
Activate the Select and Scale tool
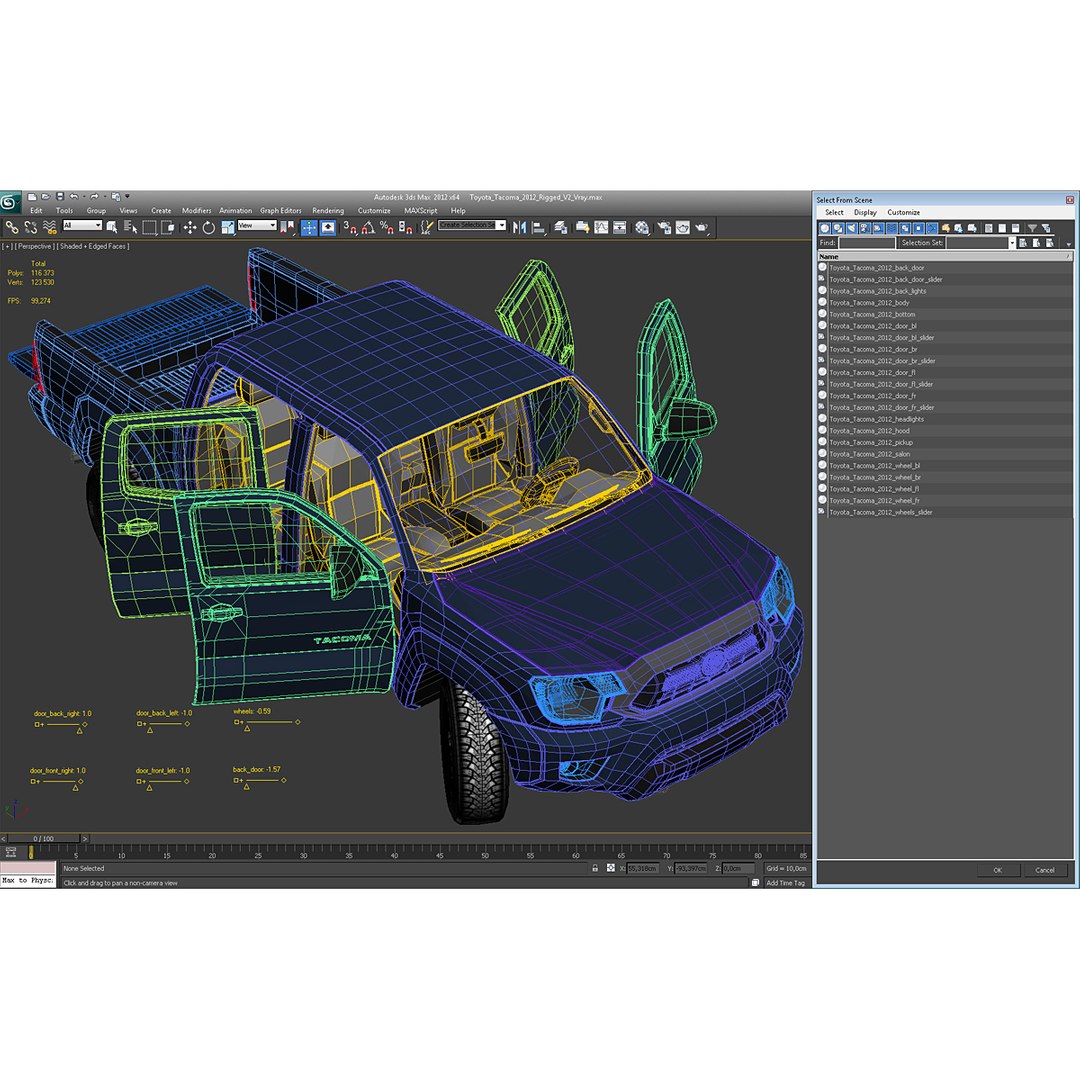click(x=227, y=227)
